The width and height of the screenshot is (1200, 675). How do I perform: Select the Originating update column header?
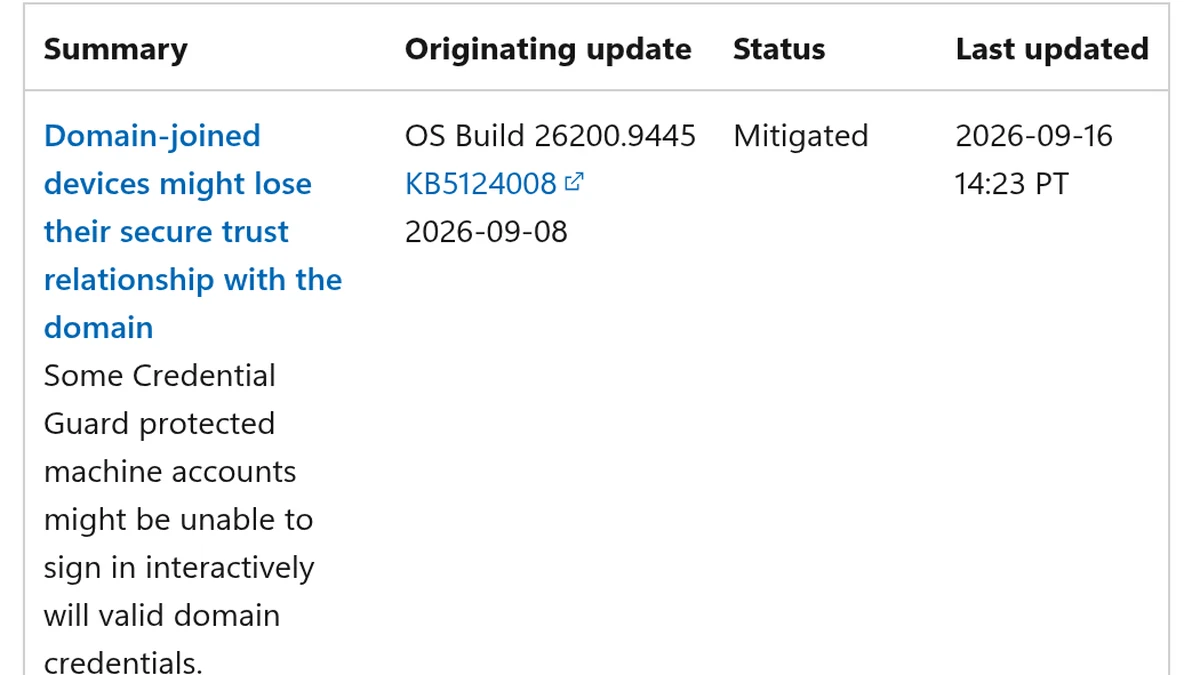tap(548, 49)
